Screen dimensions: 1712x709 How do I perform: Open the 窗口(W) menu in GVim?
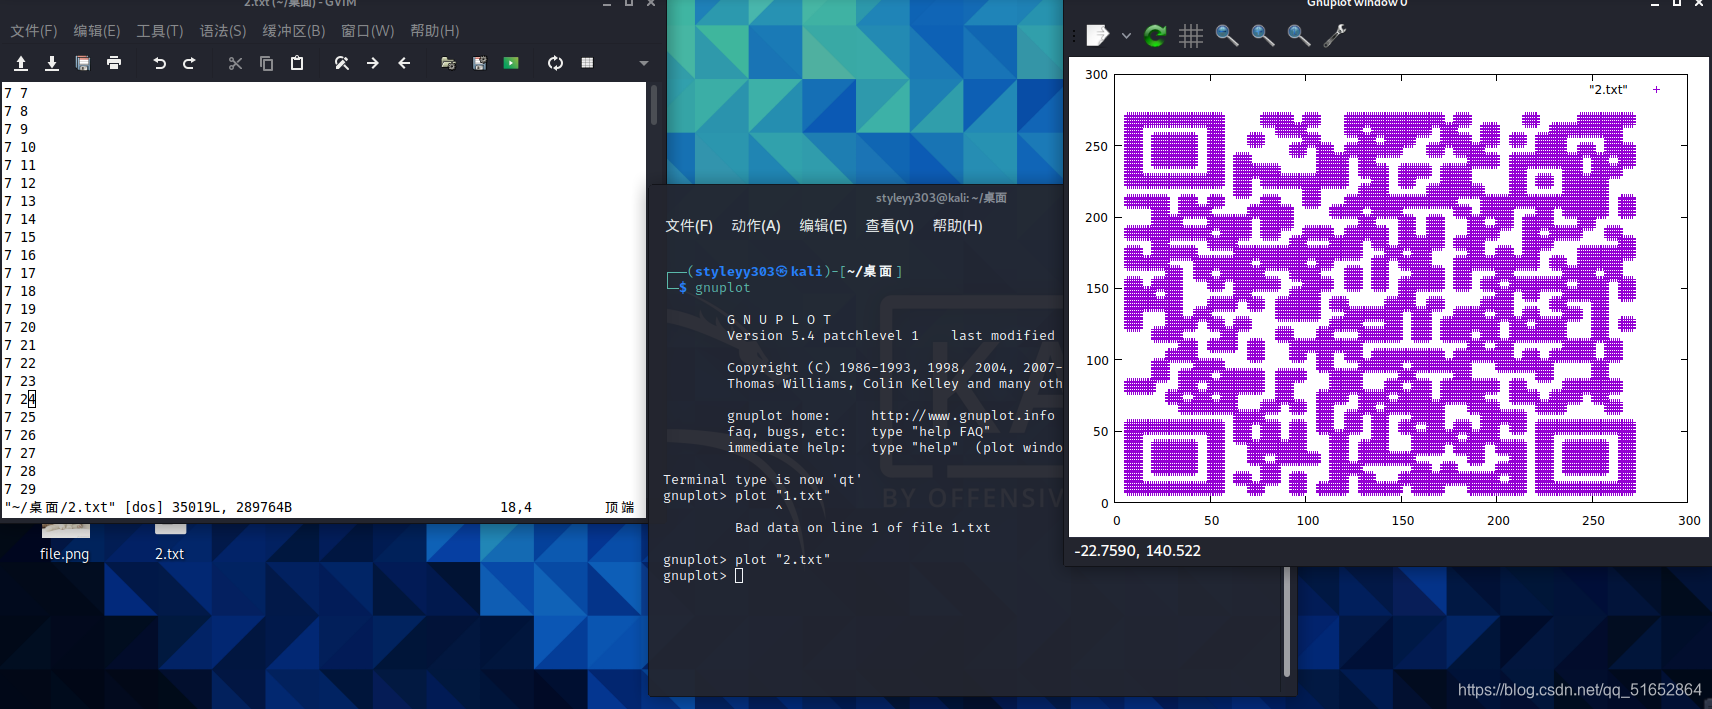pyautogui.click(x=368, y=31)
